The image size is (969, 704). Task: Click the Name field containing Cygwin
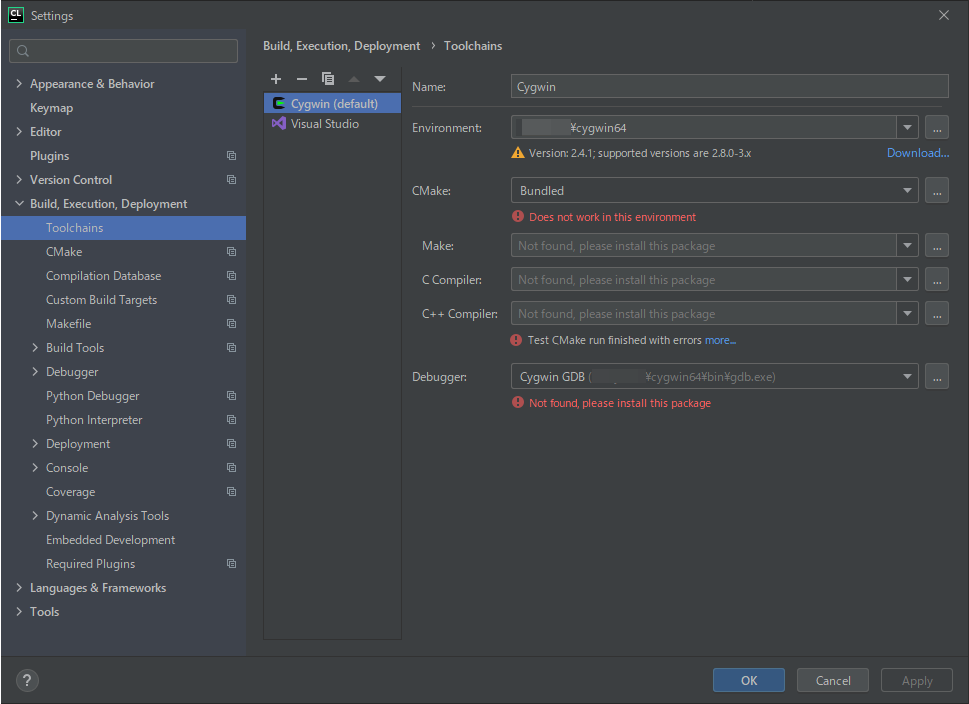click(x=729, y=87)
